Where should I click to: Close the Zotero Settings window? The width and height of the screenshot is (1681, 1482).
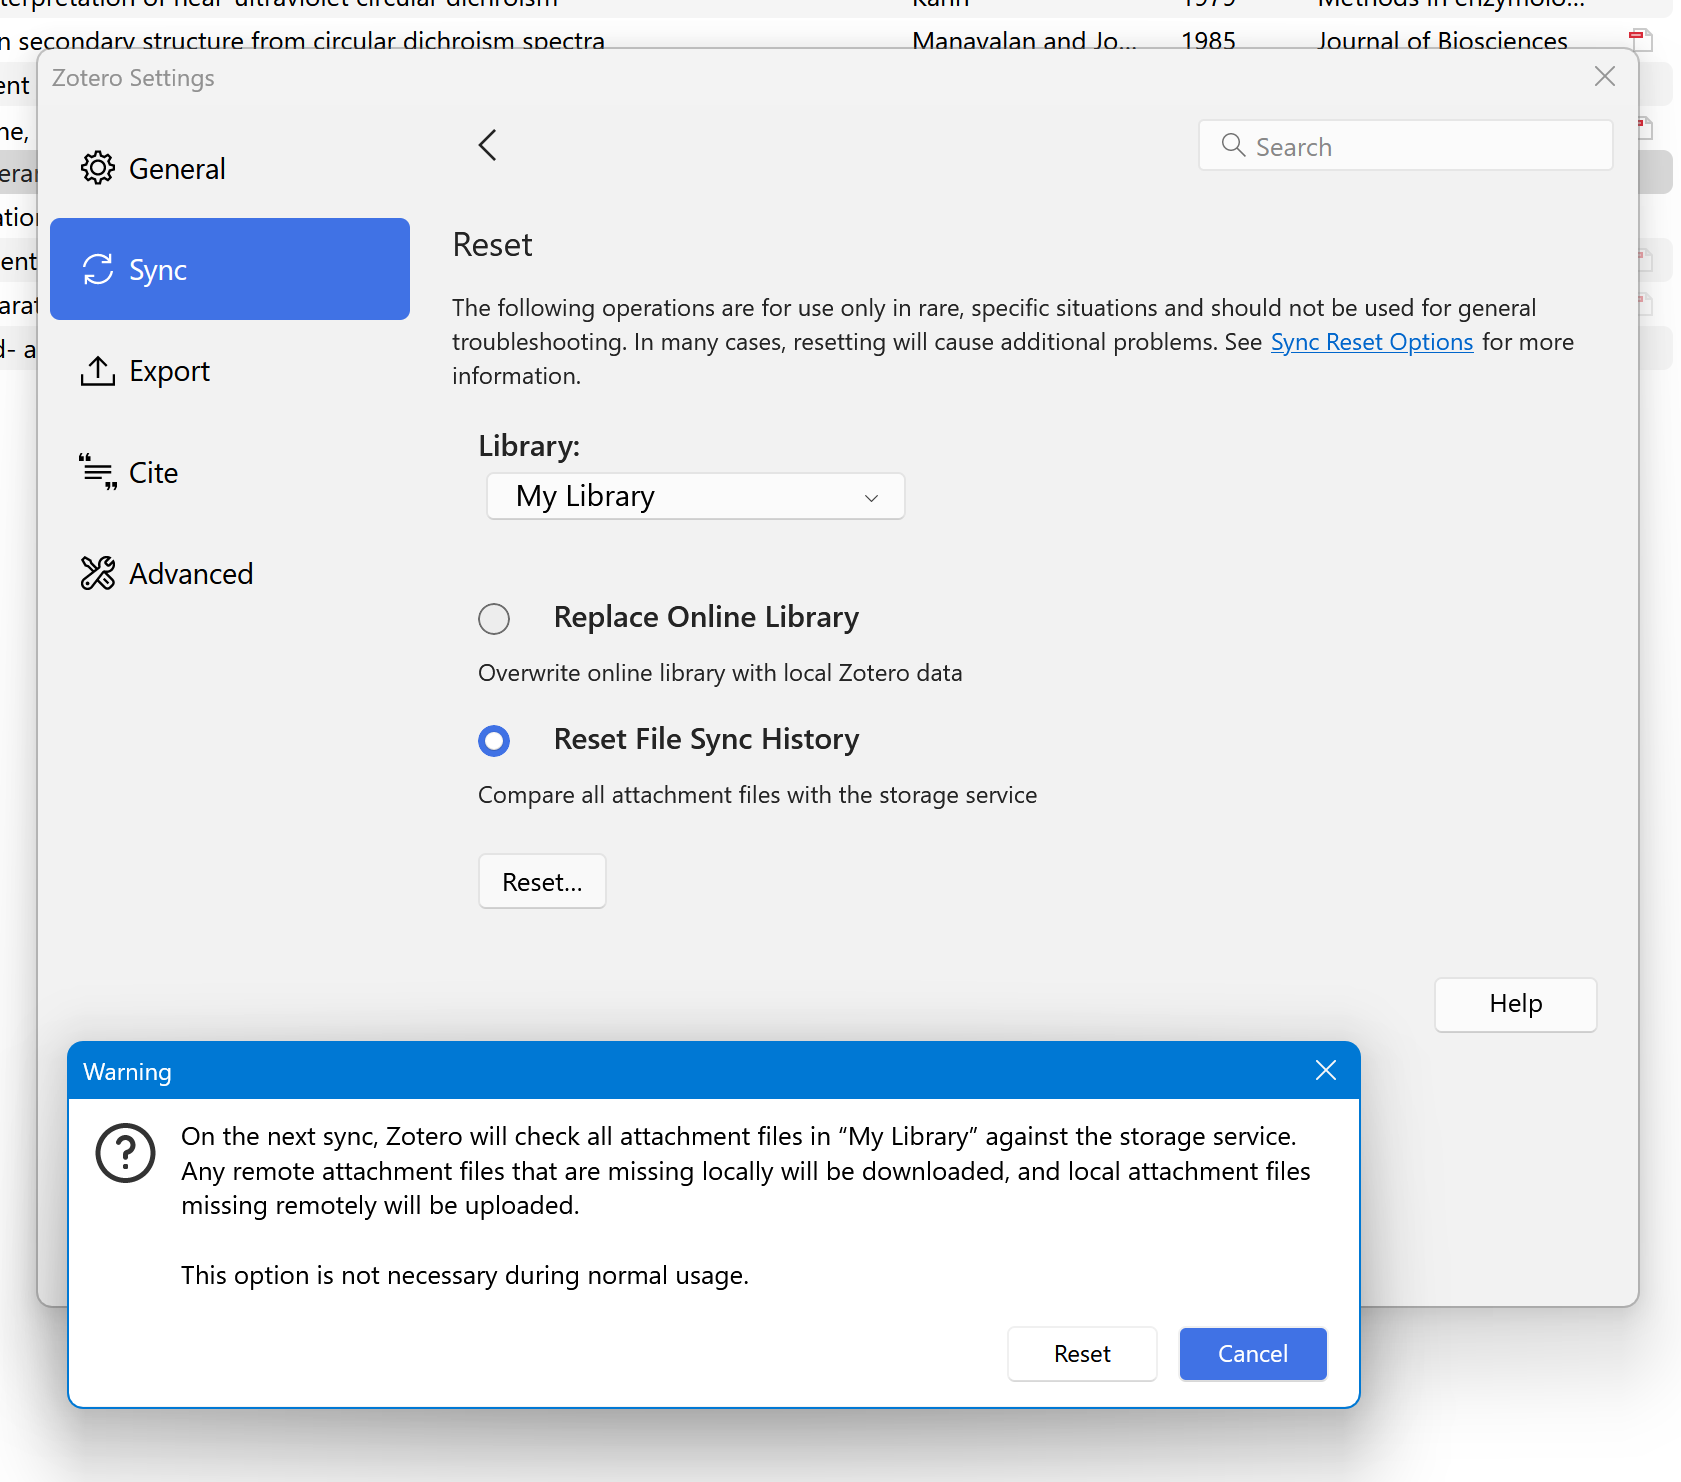(x=1605, y=77)
